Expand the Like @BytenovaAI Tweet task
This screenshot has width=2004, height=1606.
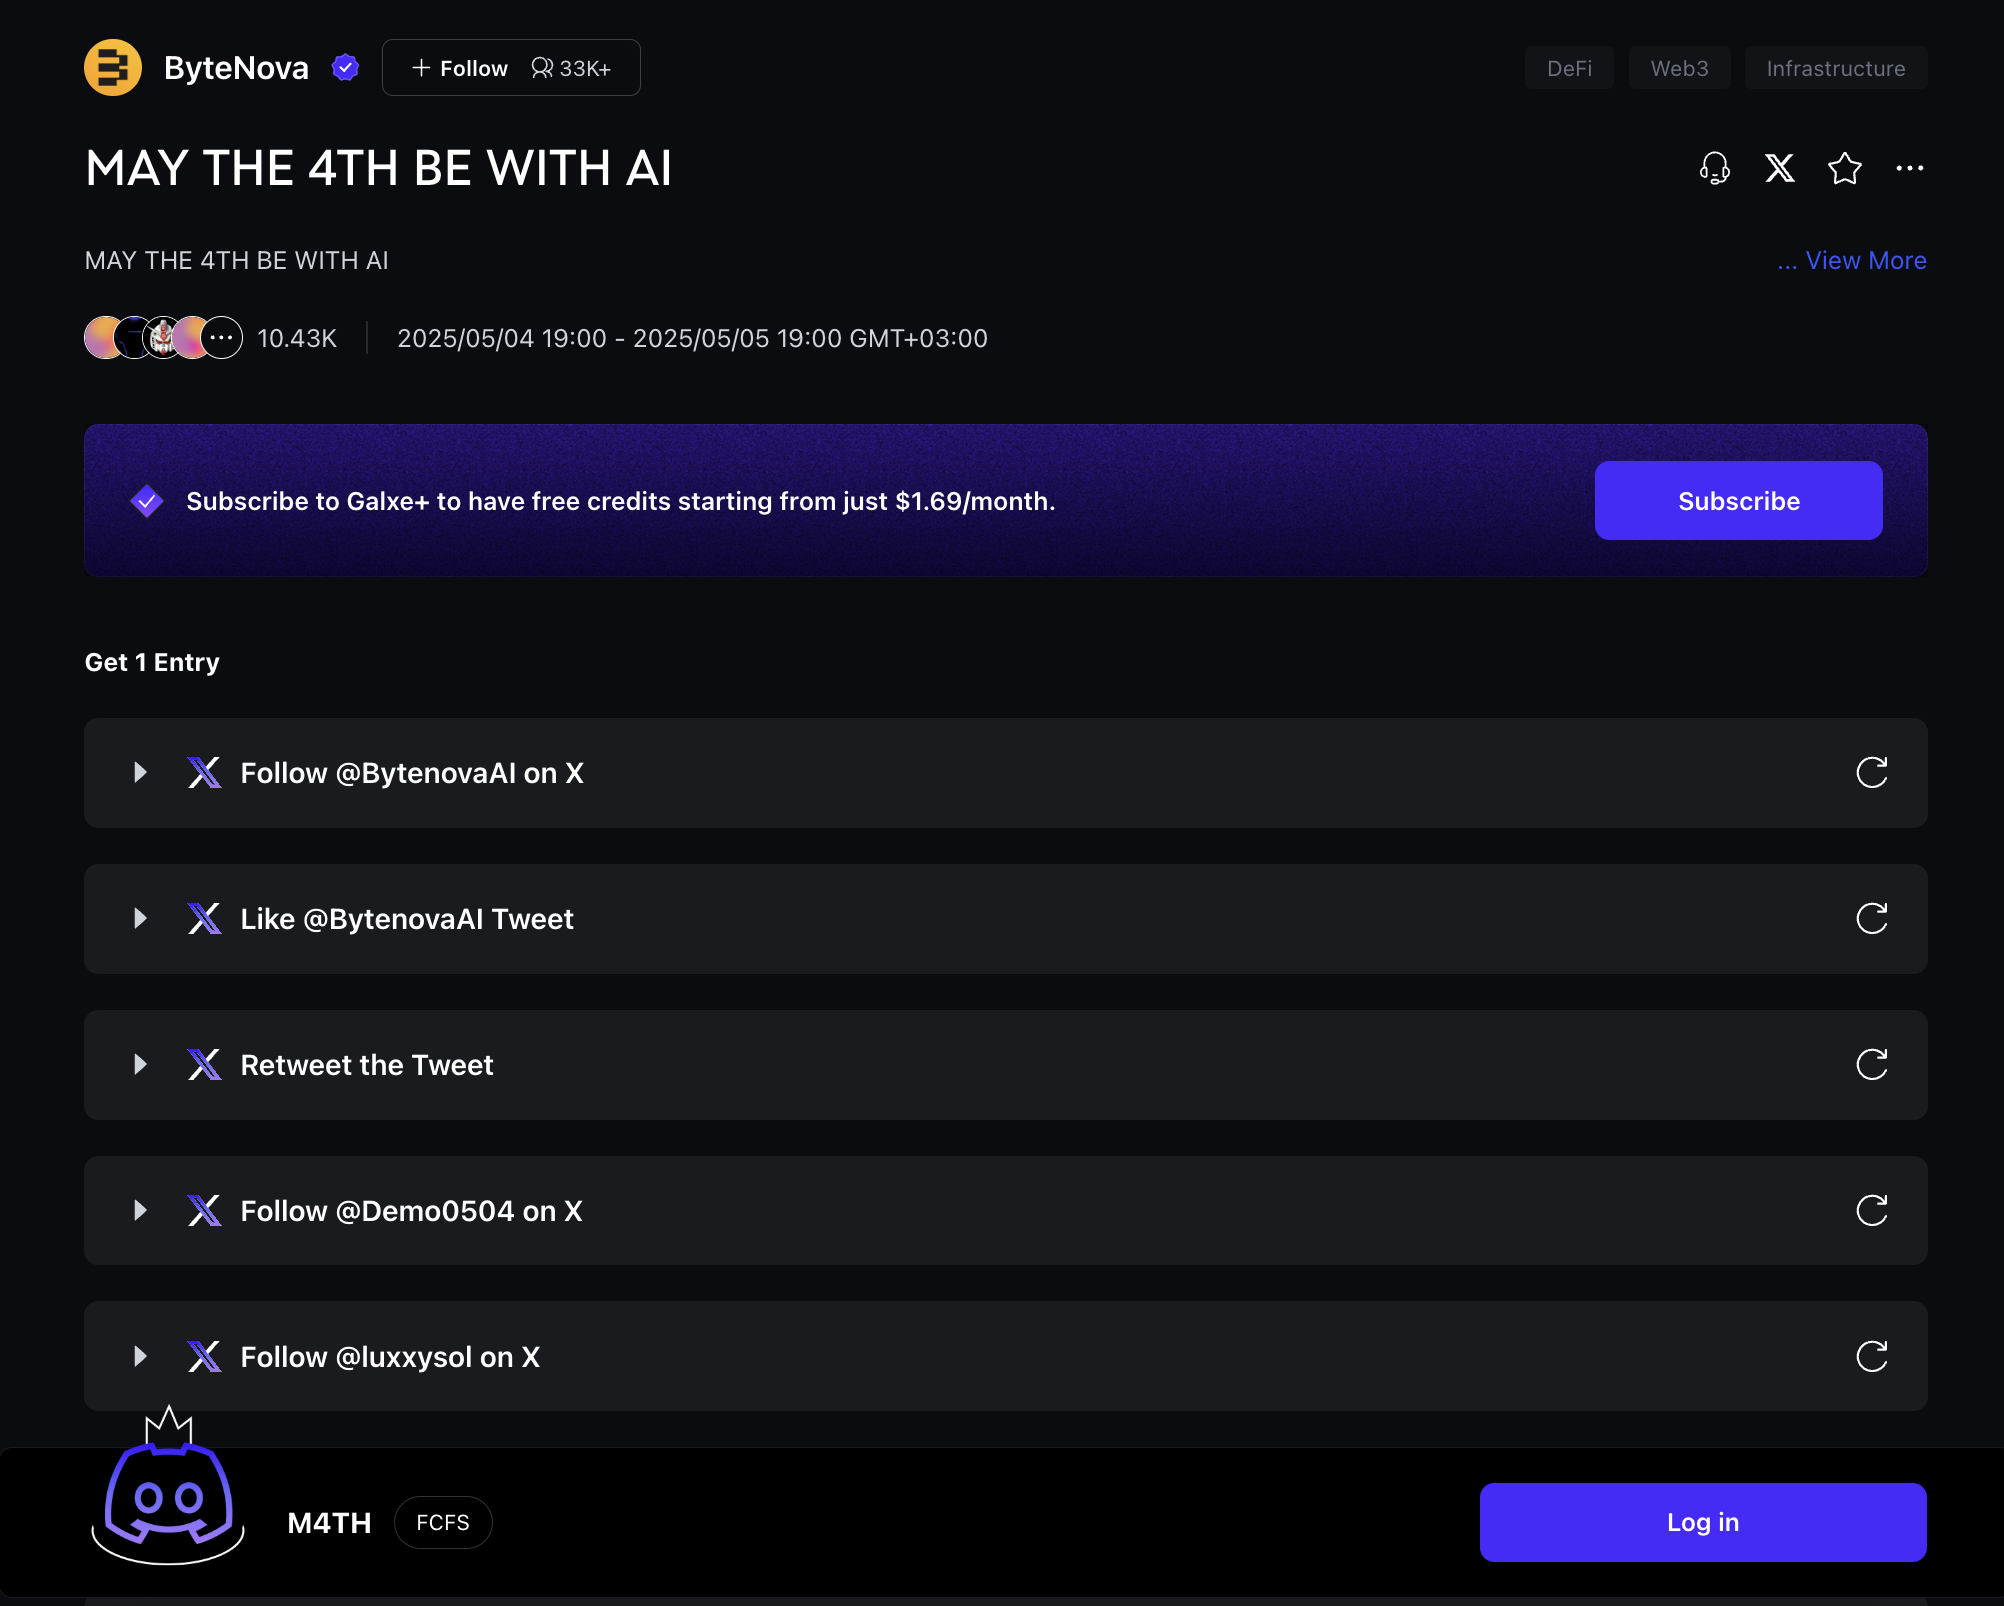pos(140,919)
